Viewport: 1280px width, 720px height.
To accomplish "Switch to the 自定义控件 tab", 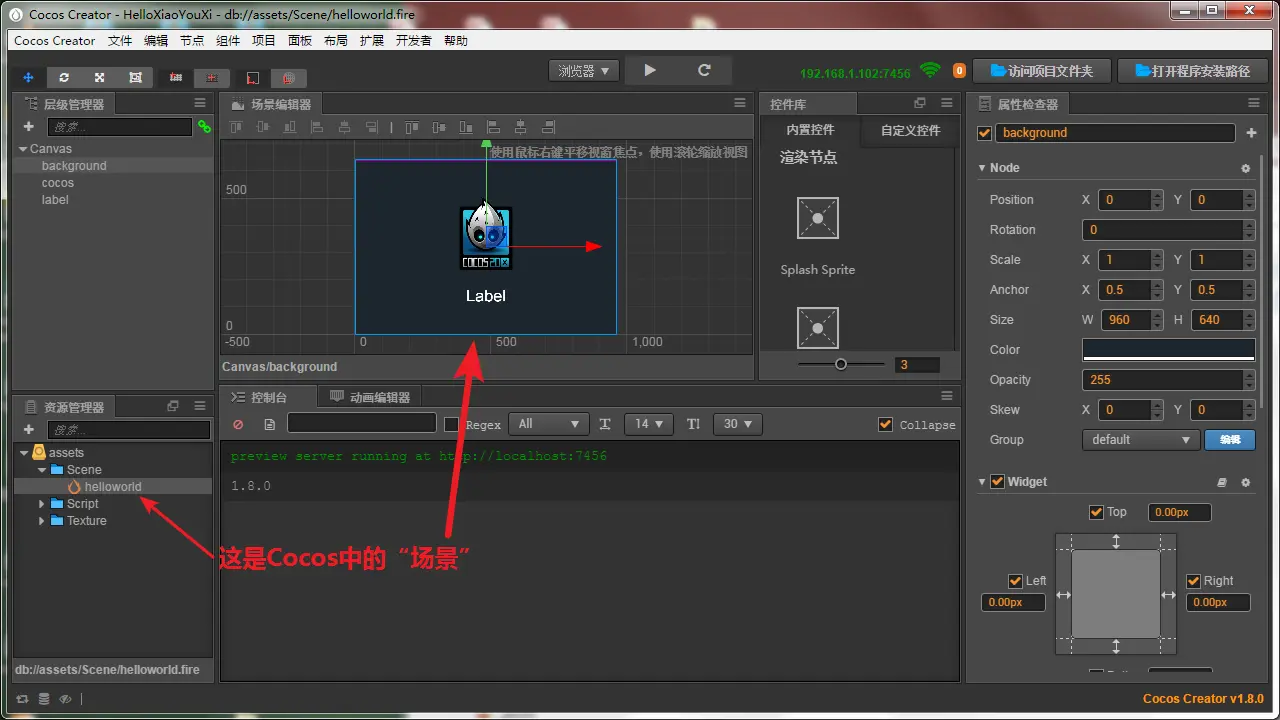I will pyautogui.click(x=910, y=130).
